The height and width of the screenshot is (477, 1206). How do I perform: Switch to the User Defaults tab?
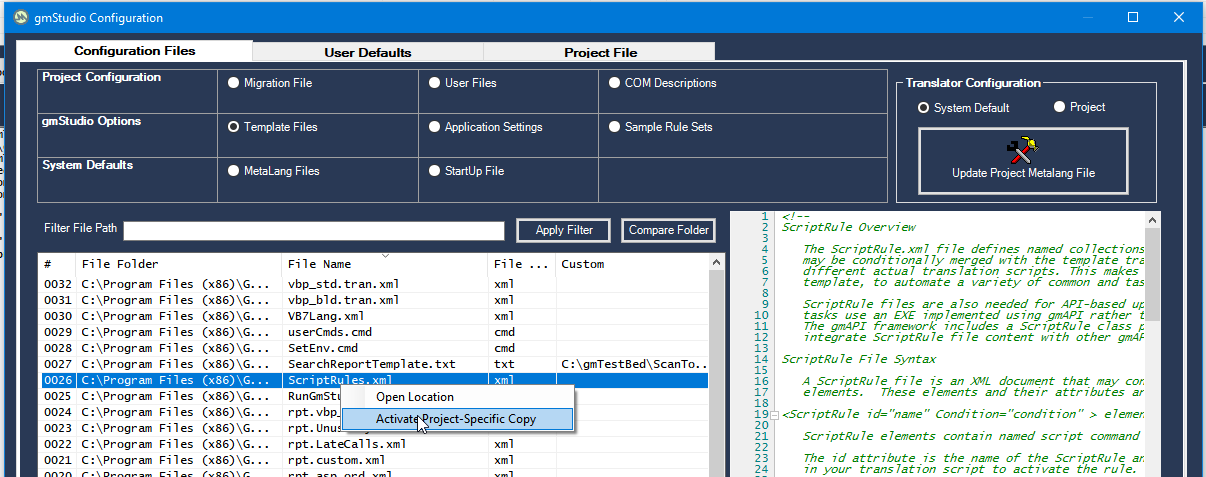[367, 52]
